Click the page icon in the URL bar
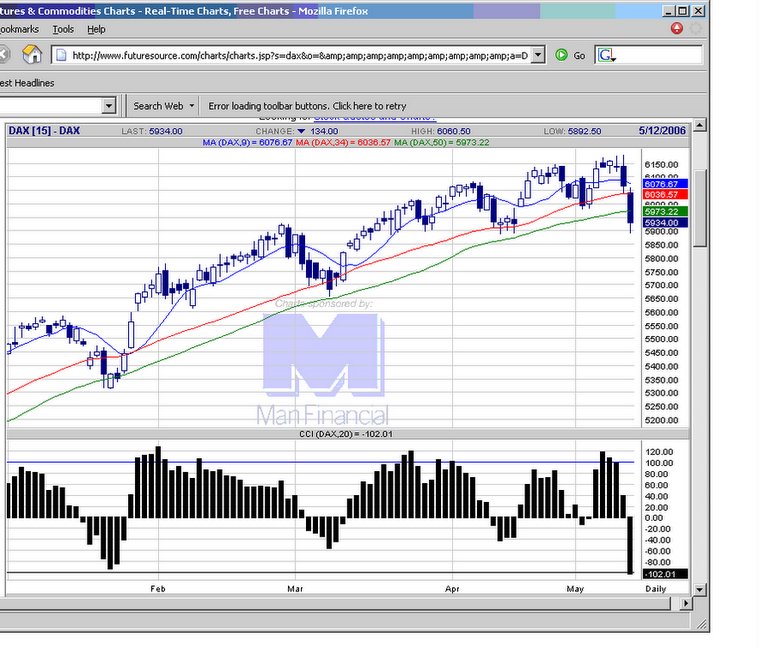Viewport: 759px width, 649px height. pos(61,55)
